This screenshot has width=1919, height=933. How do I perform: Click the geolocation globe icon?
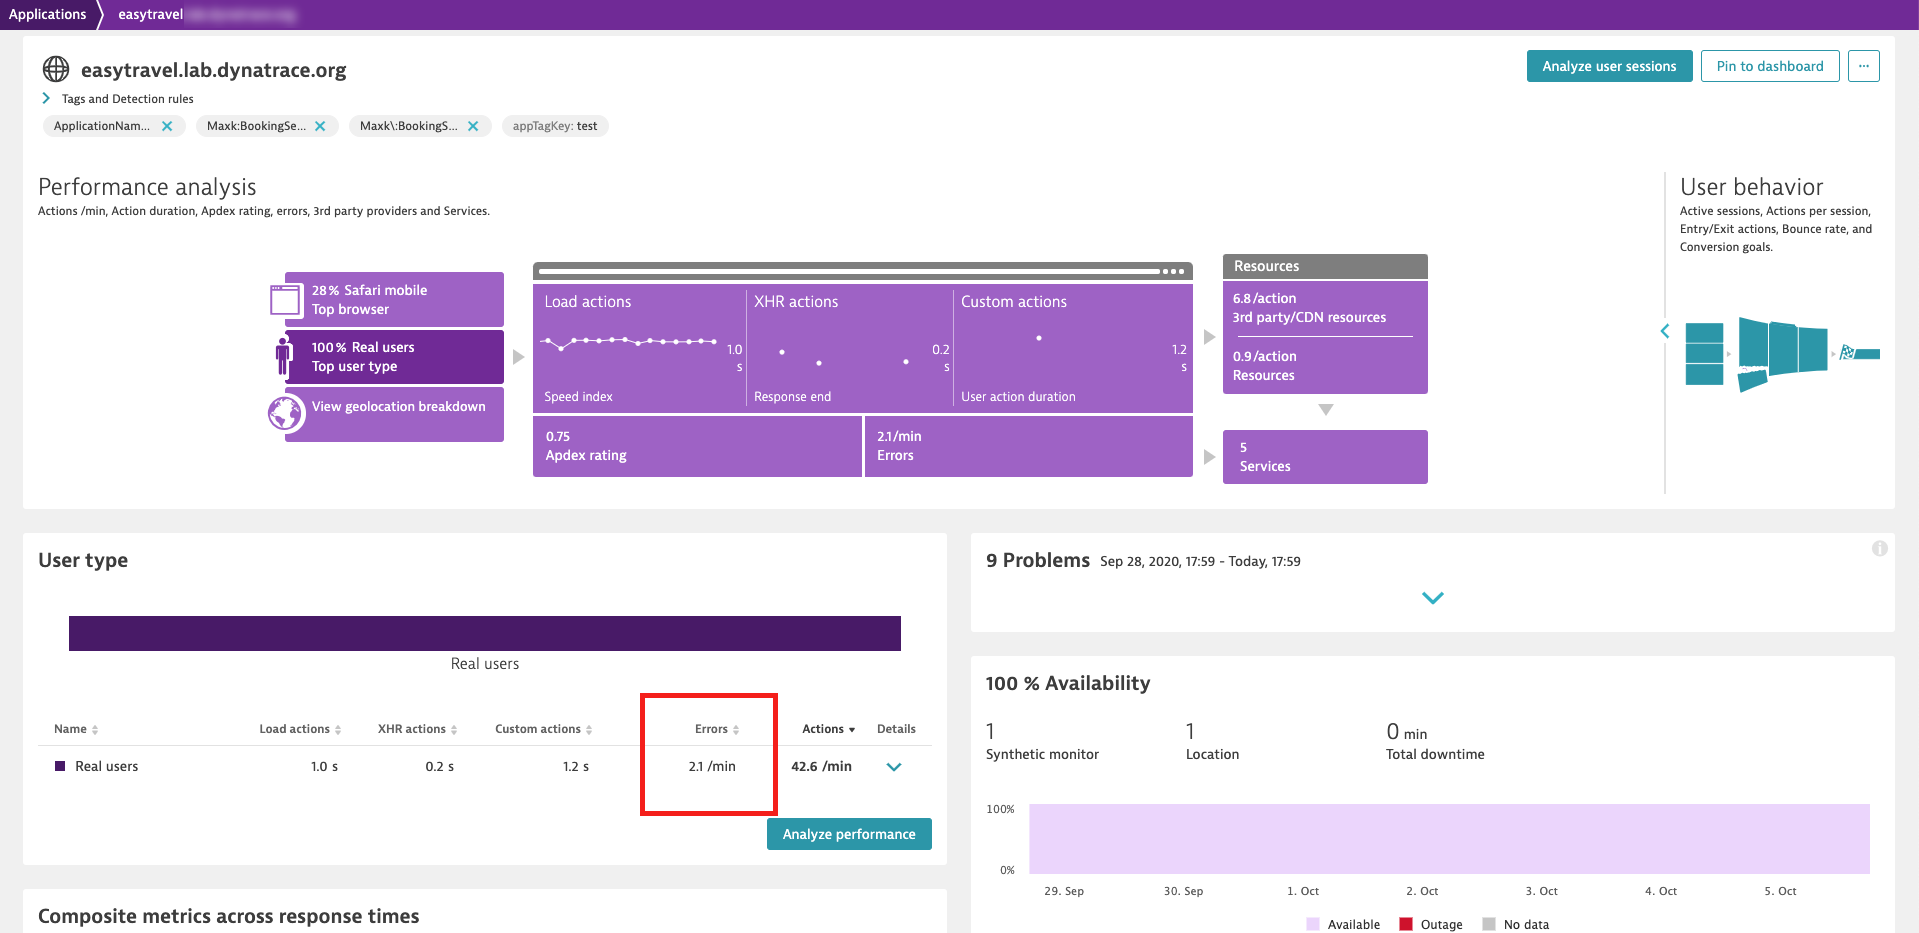(x=285, y=412)
